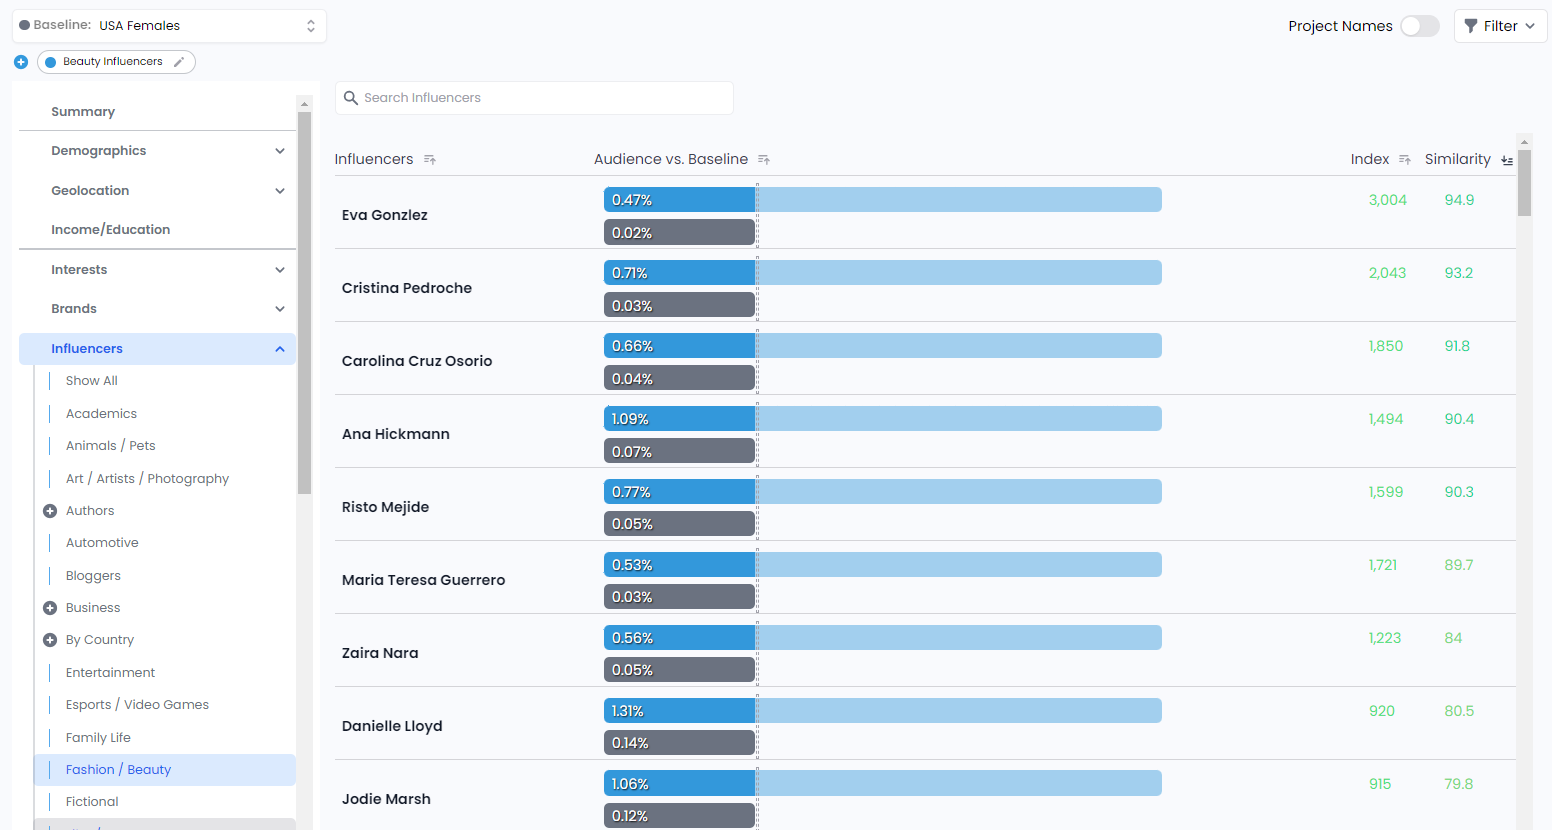The height and width of the screenshot is (830, 1552).
Task: Click the blue plus icon to add audience
Action: coord(21,62)
